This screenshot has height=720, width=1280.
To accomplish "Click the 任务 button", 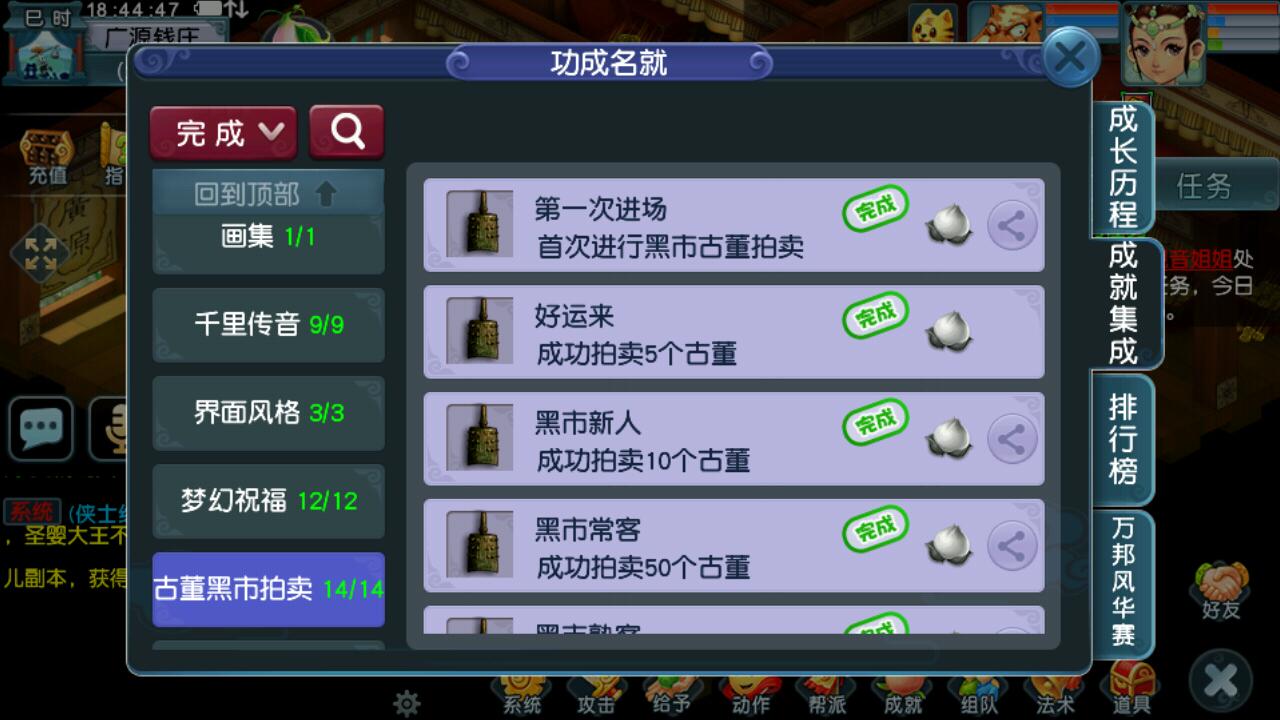I will [1205, 186].
